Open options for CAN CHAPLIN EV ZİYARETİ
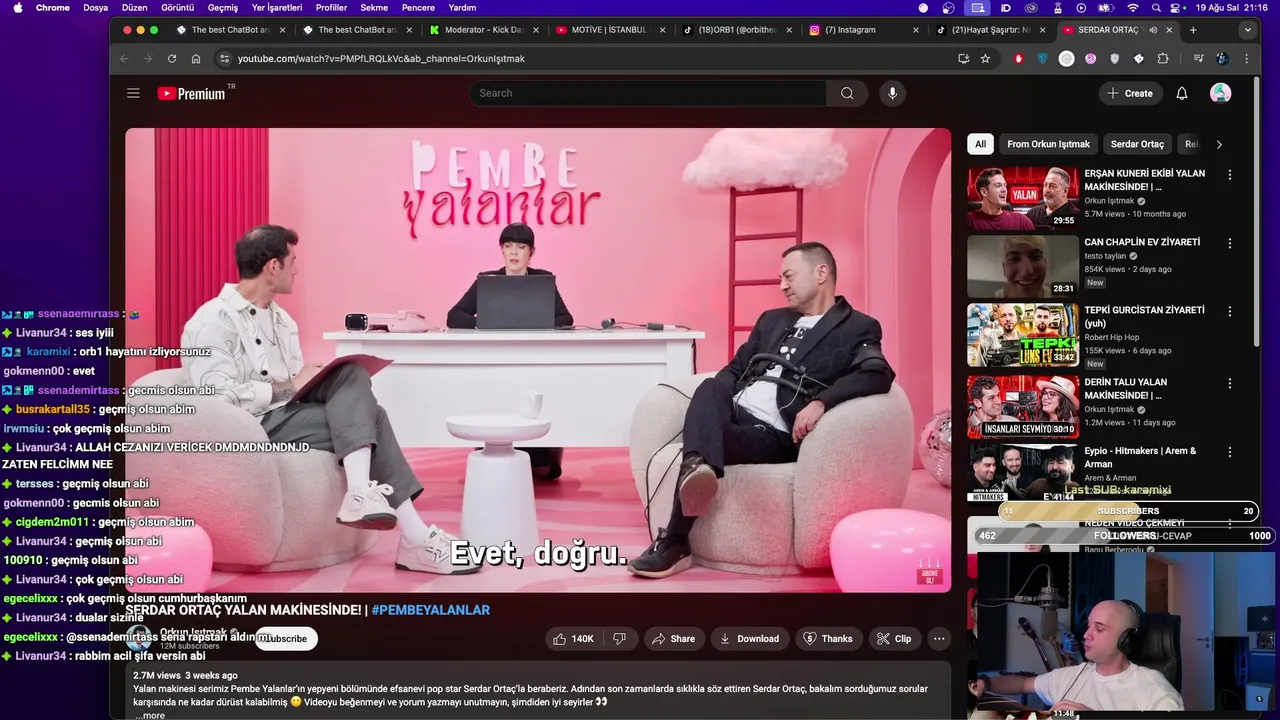Image resolution: width=1280 pixels, height=720 pixels. pos(1229,243)
